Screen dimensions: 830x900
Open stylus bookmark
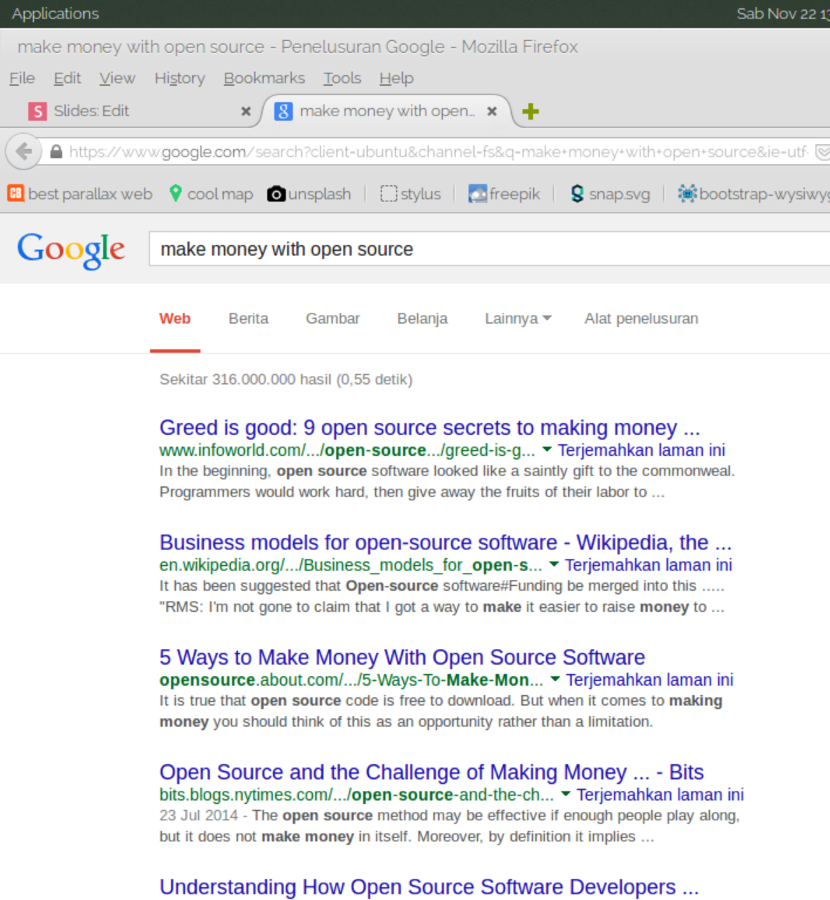(x=410, y=194)
